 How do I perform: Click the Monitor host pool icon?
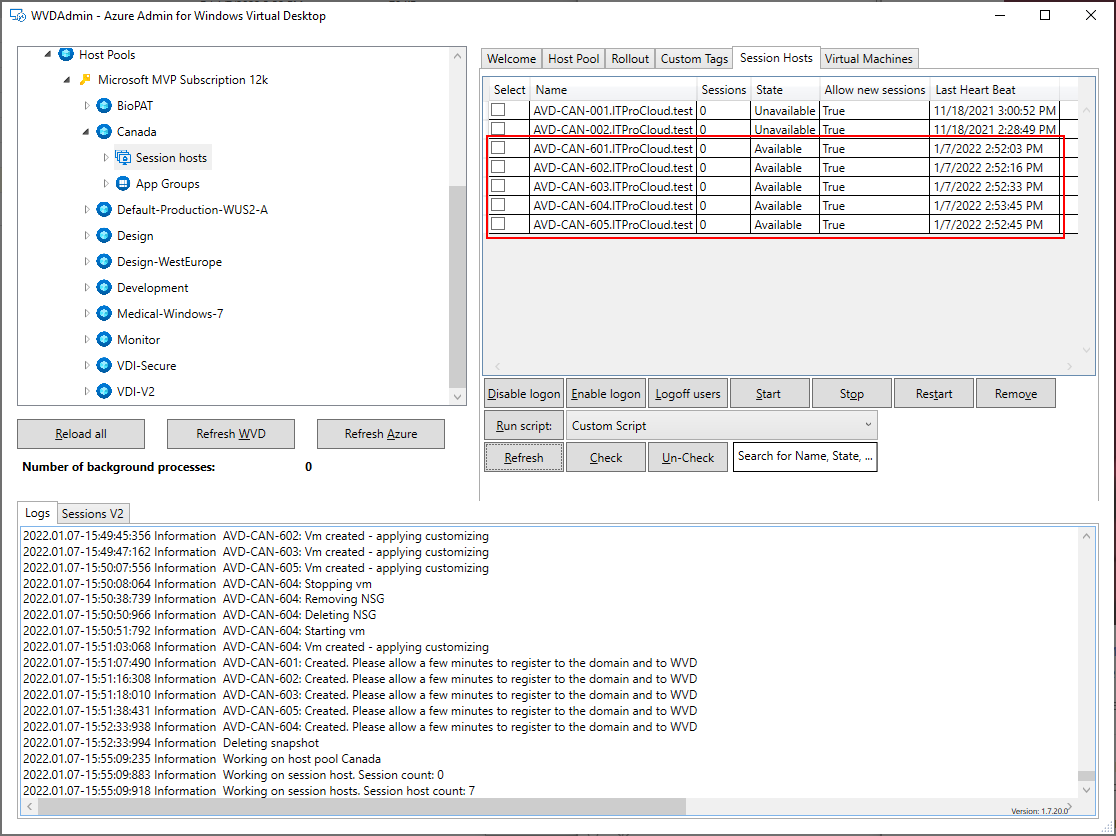click(x=105, y=339)
